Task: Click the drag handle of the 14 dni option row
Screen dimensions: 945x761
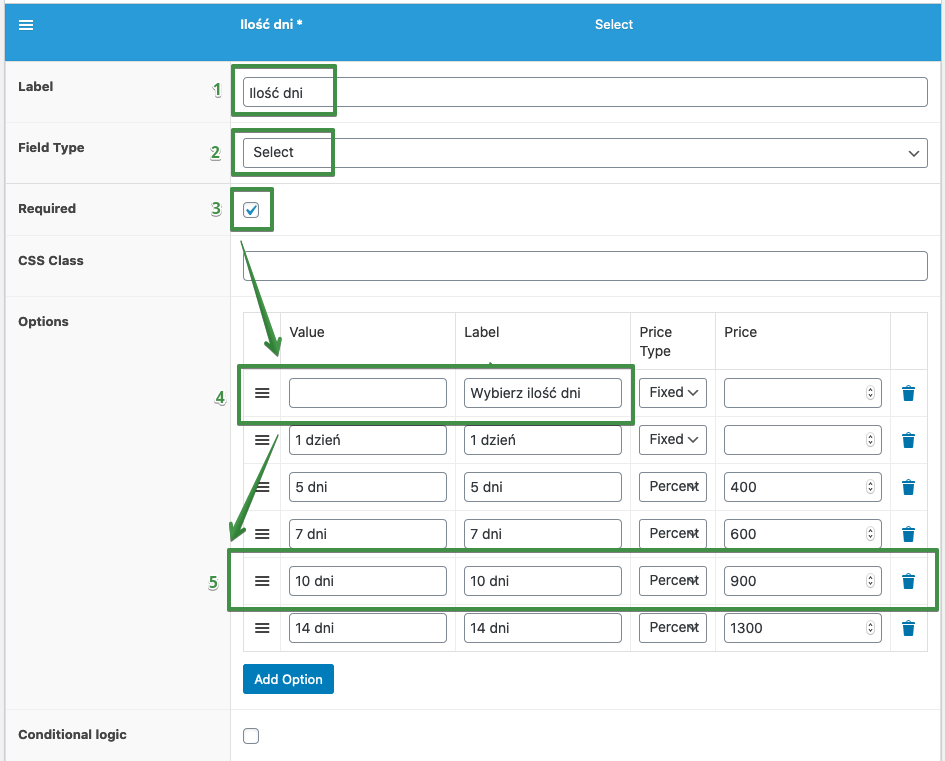Action: (x=262, y=628)
